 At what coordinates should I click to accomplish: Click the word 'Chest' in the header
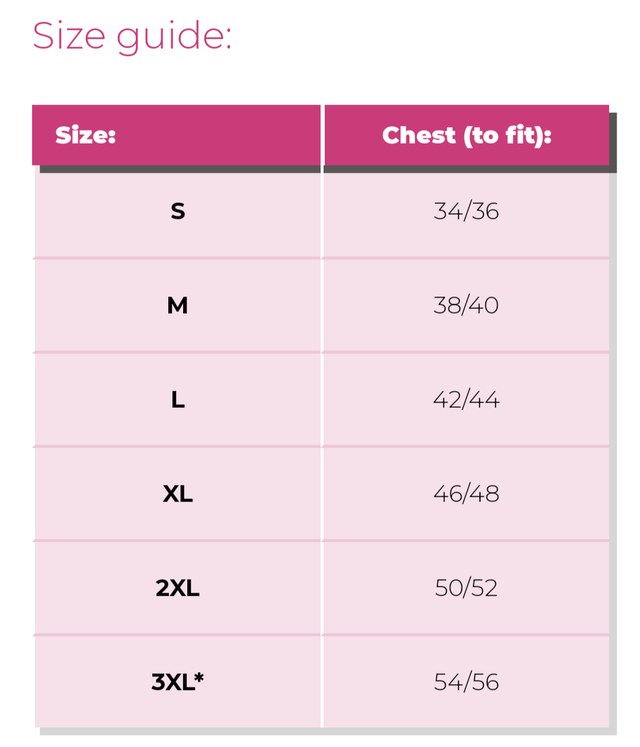418,135
